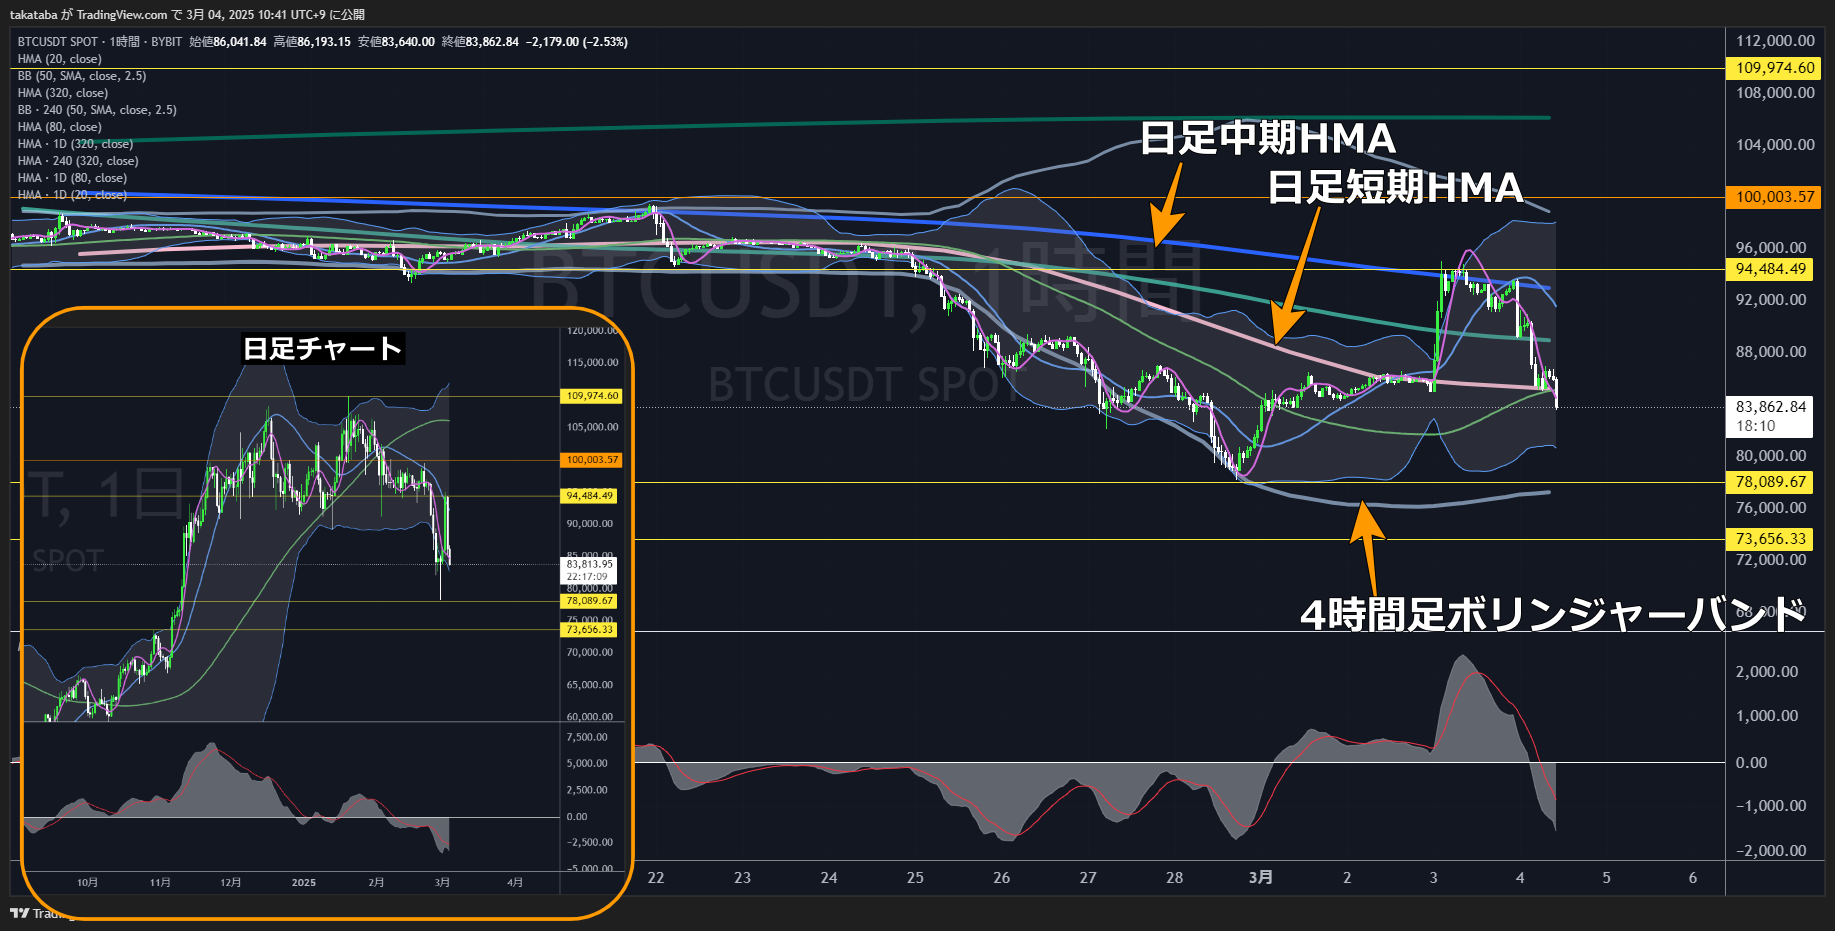The width and height of the screenshot is (1835, 931).
Task: Click 10月 on the inset daily chart axis
Action: [88, 883]
